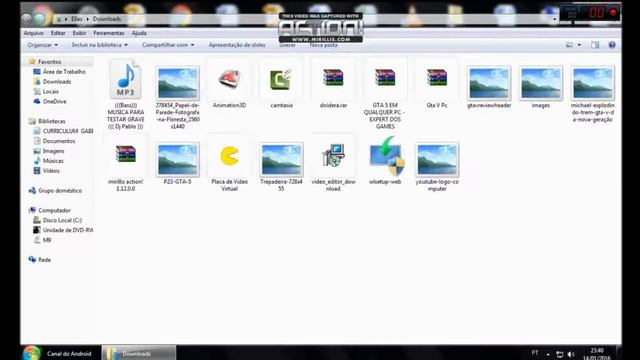Open Grupo doméstico in sidebar
Screen dimensions: 640x360
pyautogui.click(x=60, y=191)
